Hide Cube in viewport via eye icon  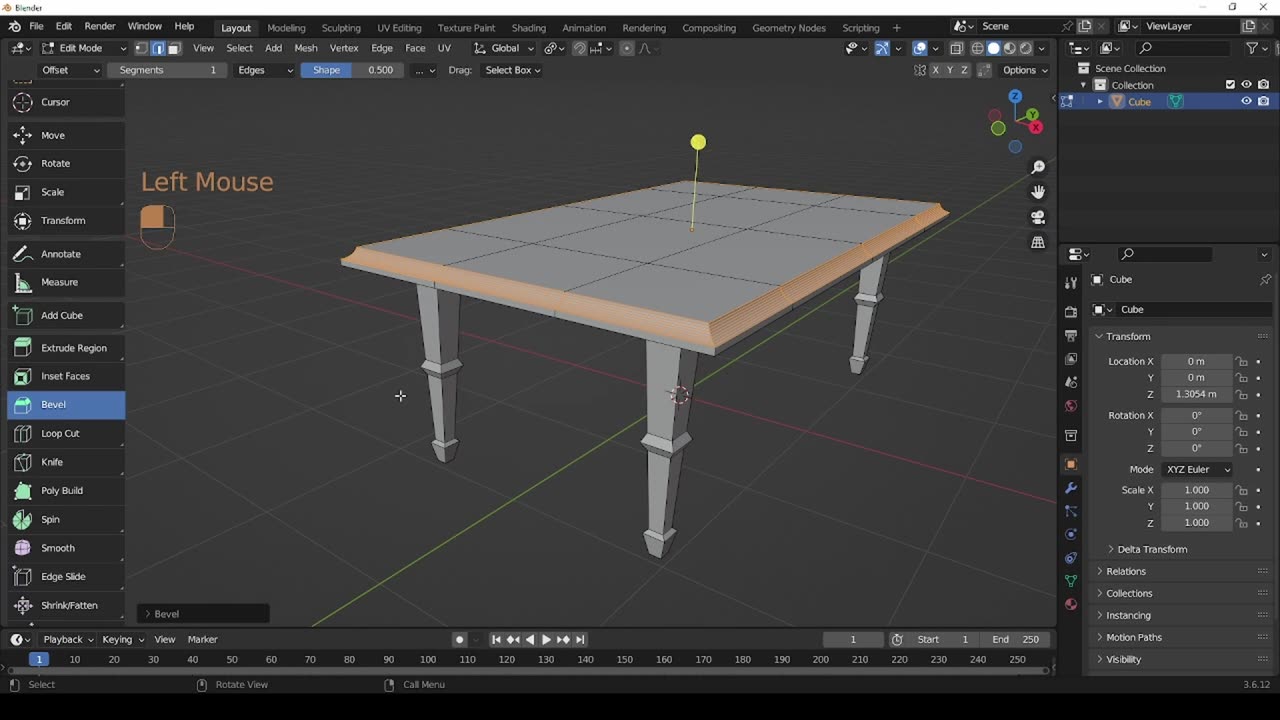point(1246,101)
